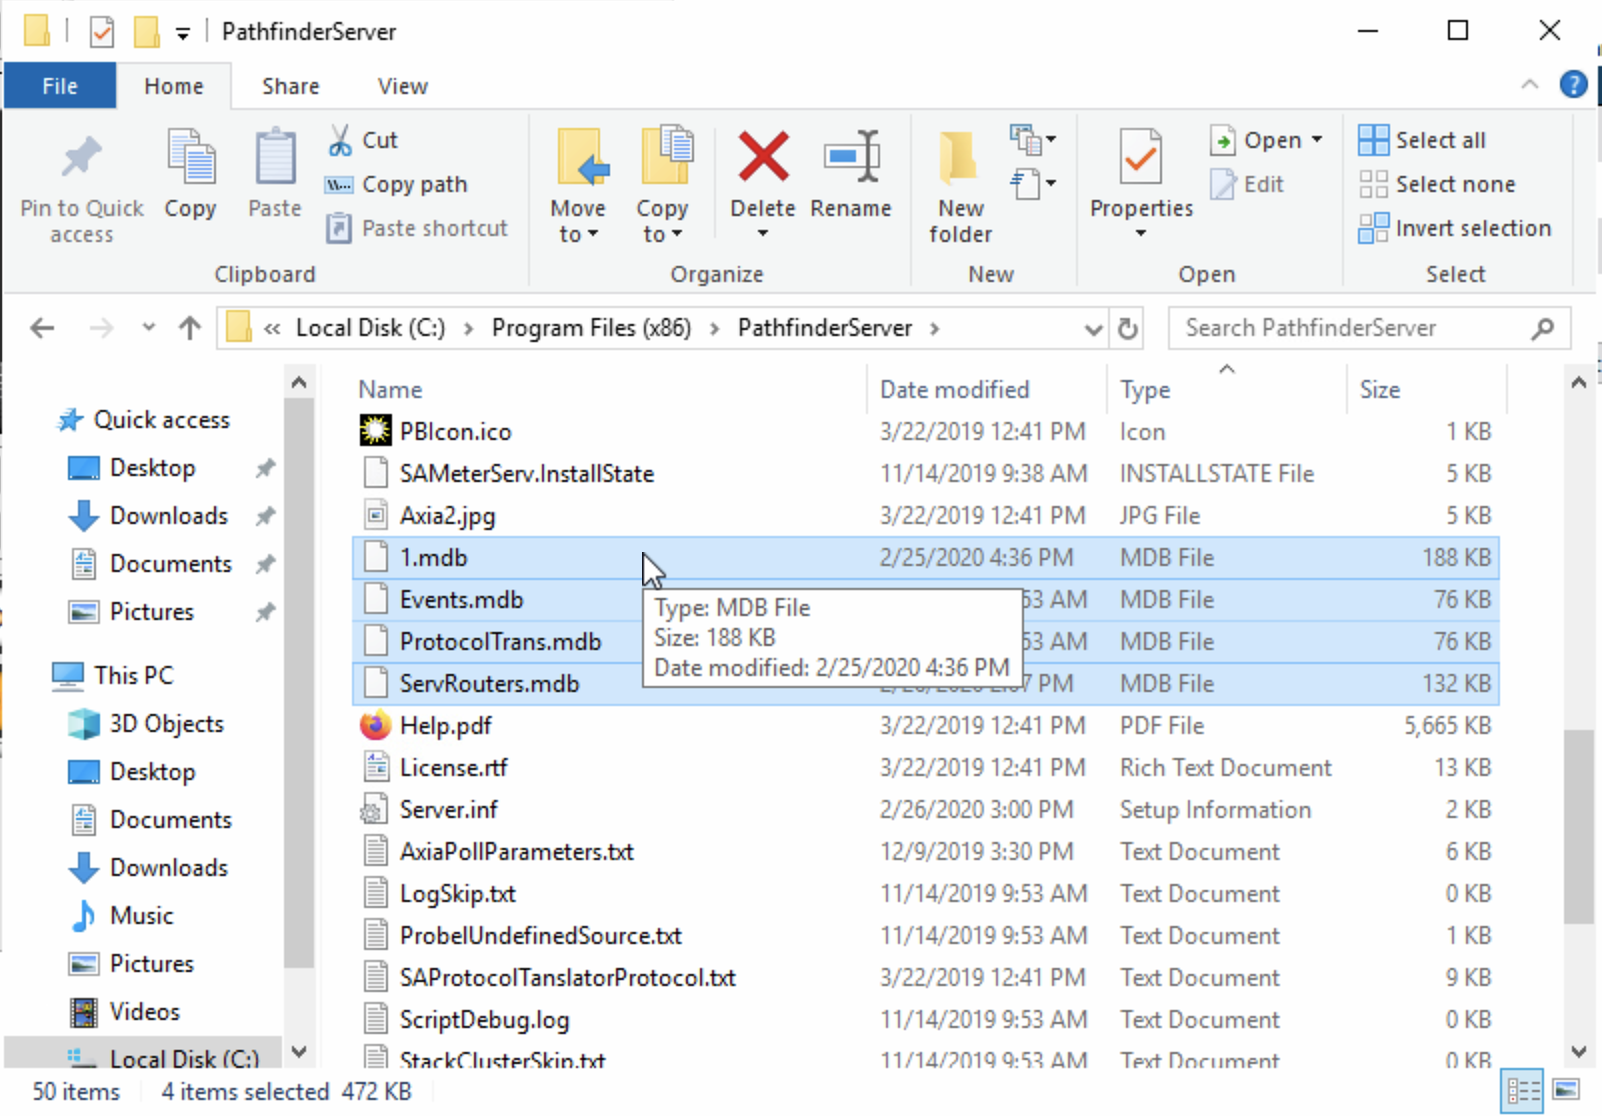Click the Copy ribbon icon
This screenshot has height=1116, width=1602.
click(190, 158)
